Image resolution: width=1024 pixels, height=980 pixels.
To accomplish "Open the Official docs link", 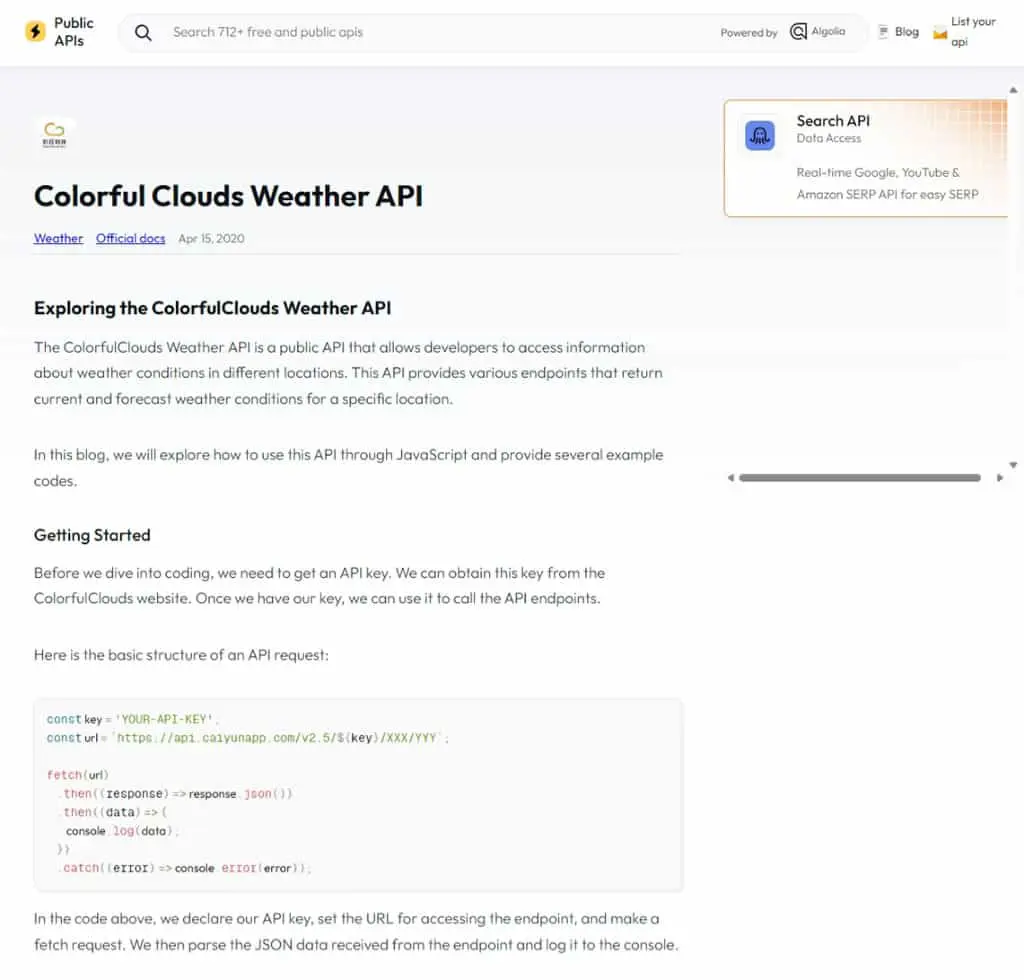I will click(x=131, y=238).
